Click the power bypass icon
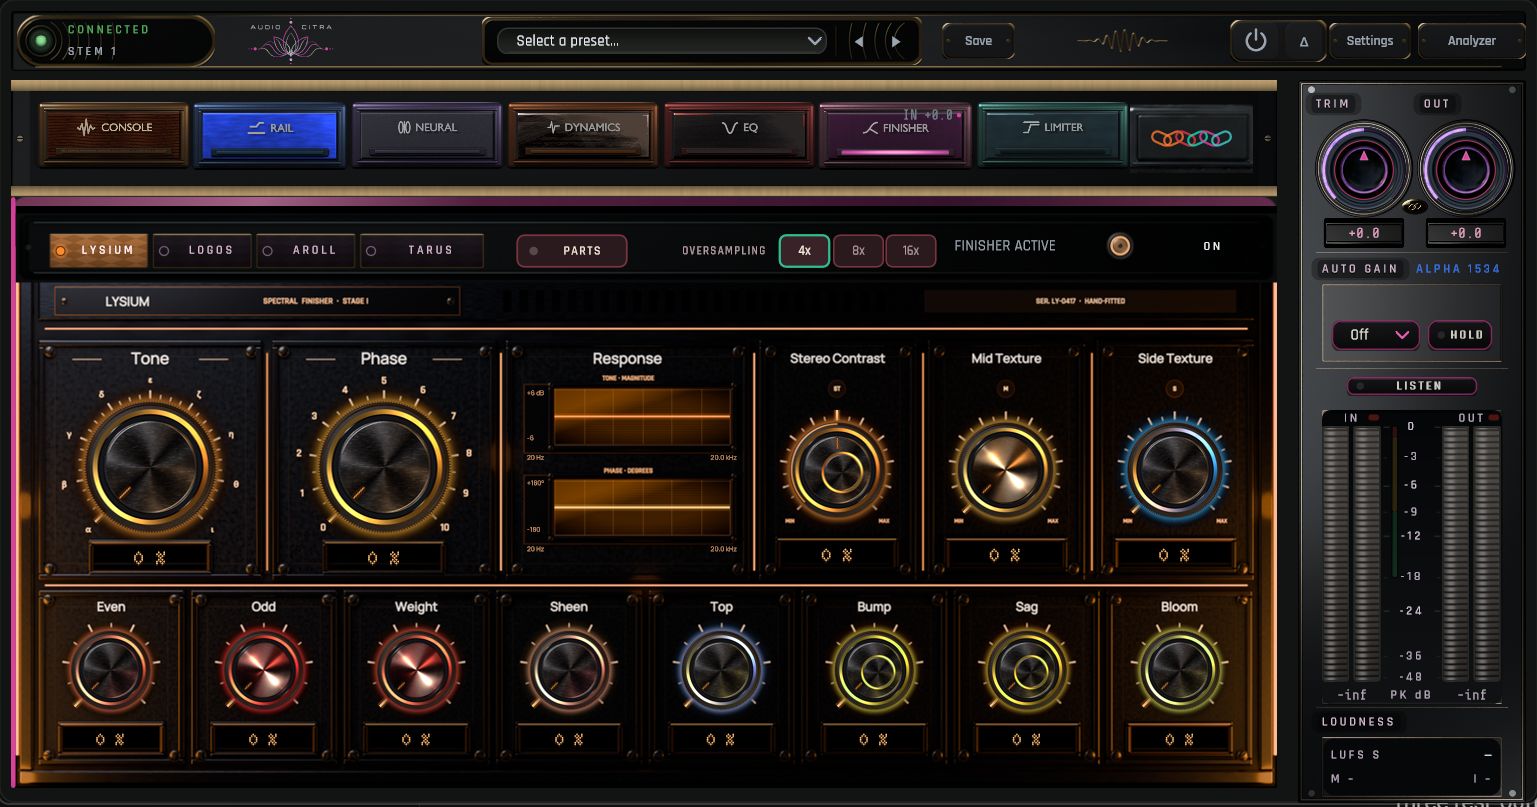Viewport: 1537px width, 807px height. pyautogui.click(x=1256, y=41)
